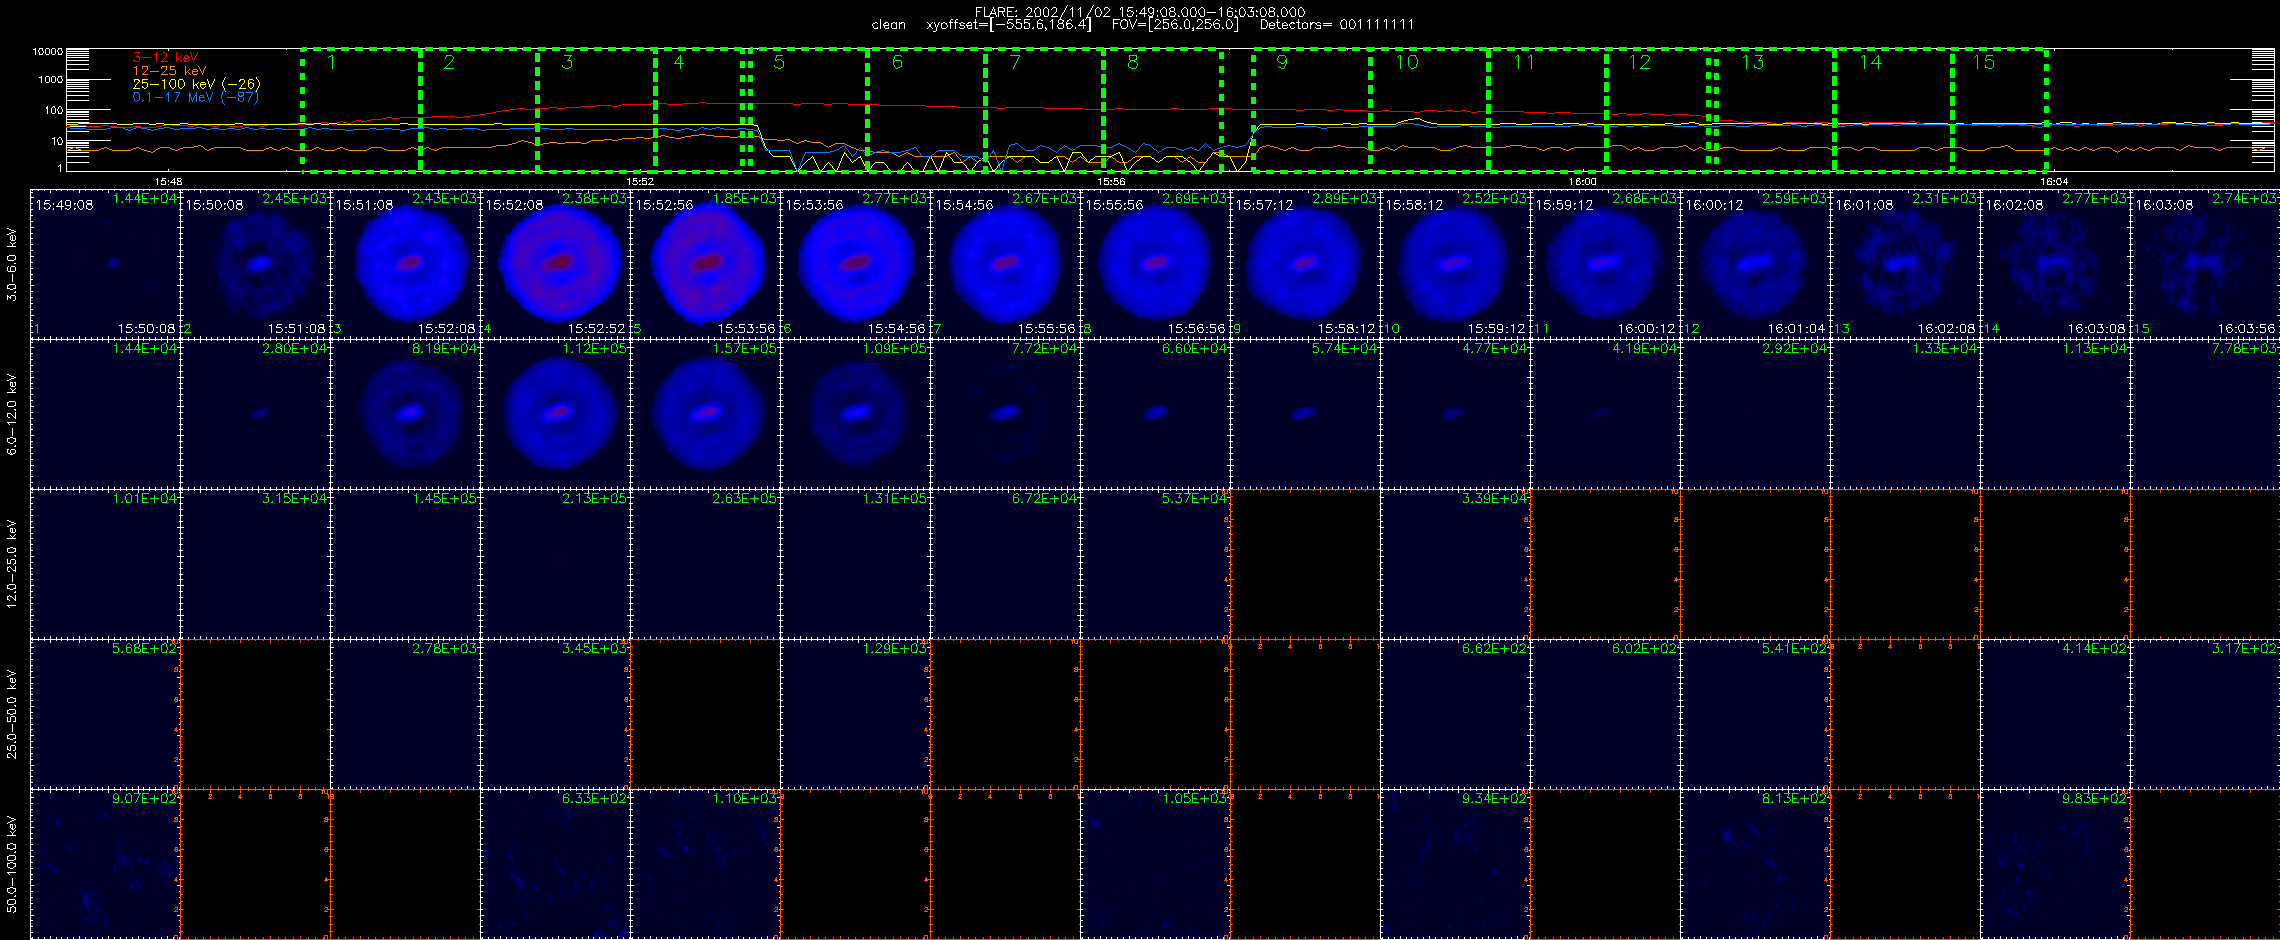Click the 50.0-100.0 keV row label
This screenshot has height=940, width=2280.
click(12, 864)
